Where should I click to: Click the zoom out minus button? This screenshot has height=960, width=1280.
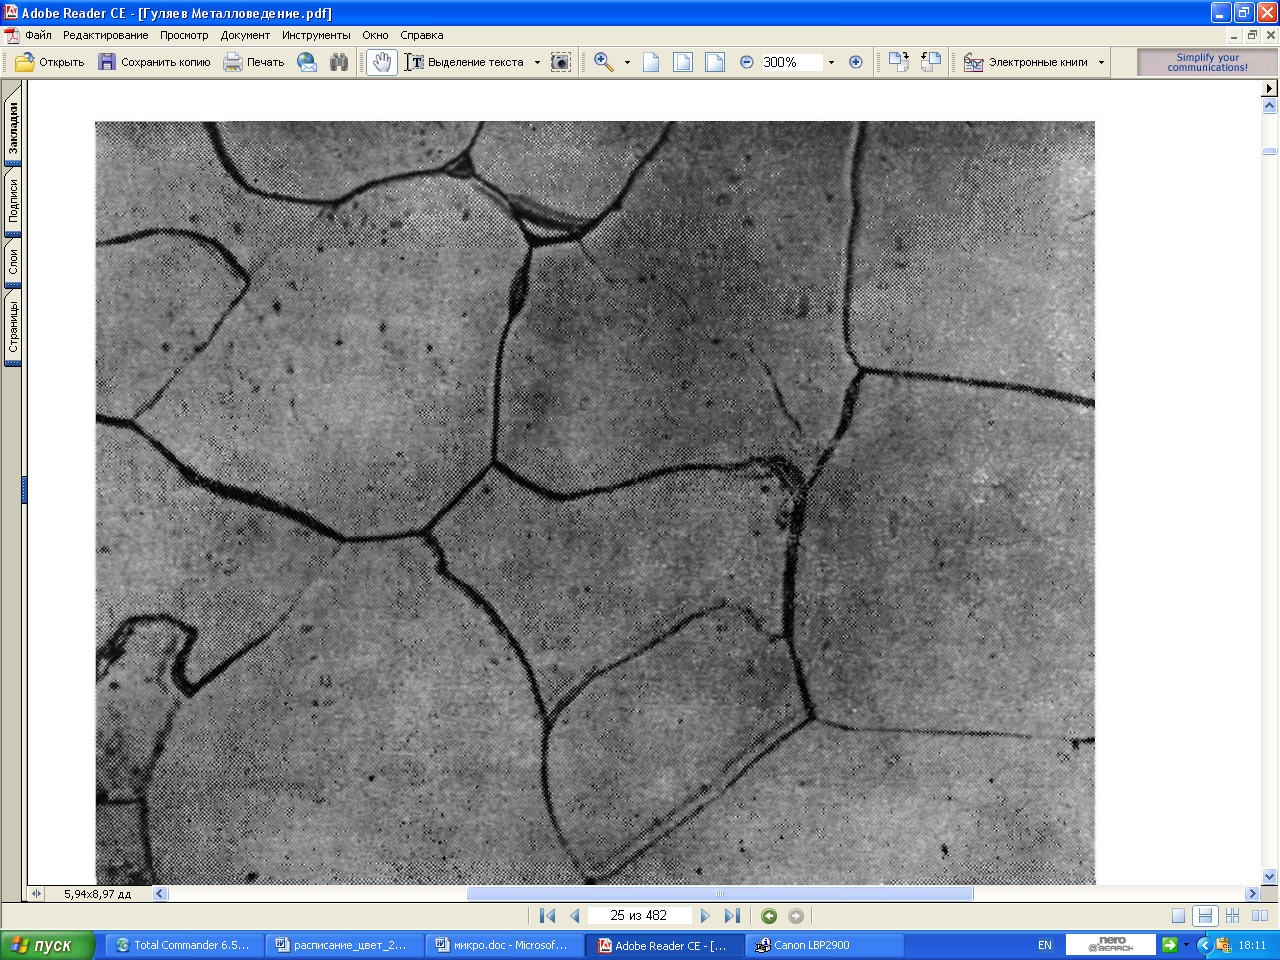click(x=746, y=62)
